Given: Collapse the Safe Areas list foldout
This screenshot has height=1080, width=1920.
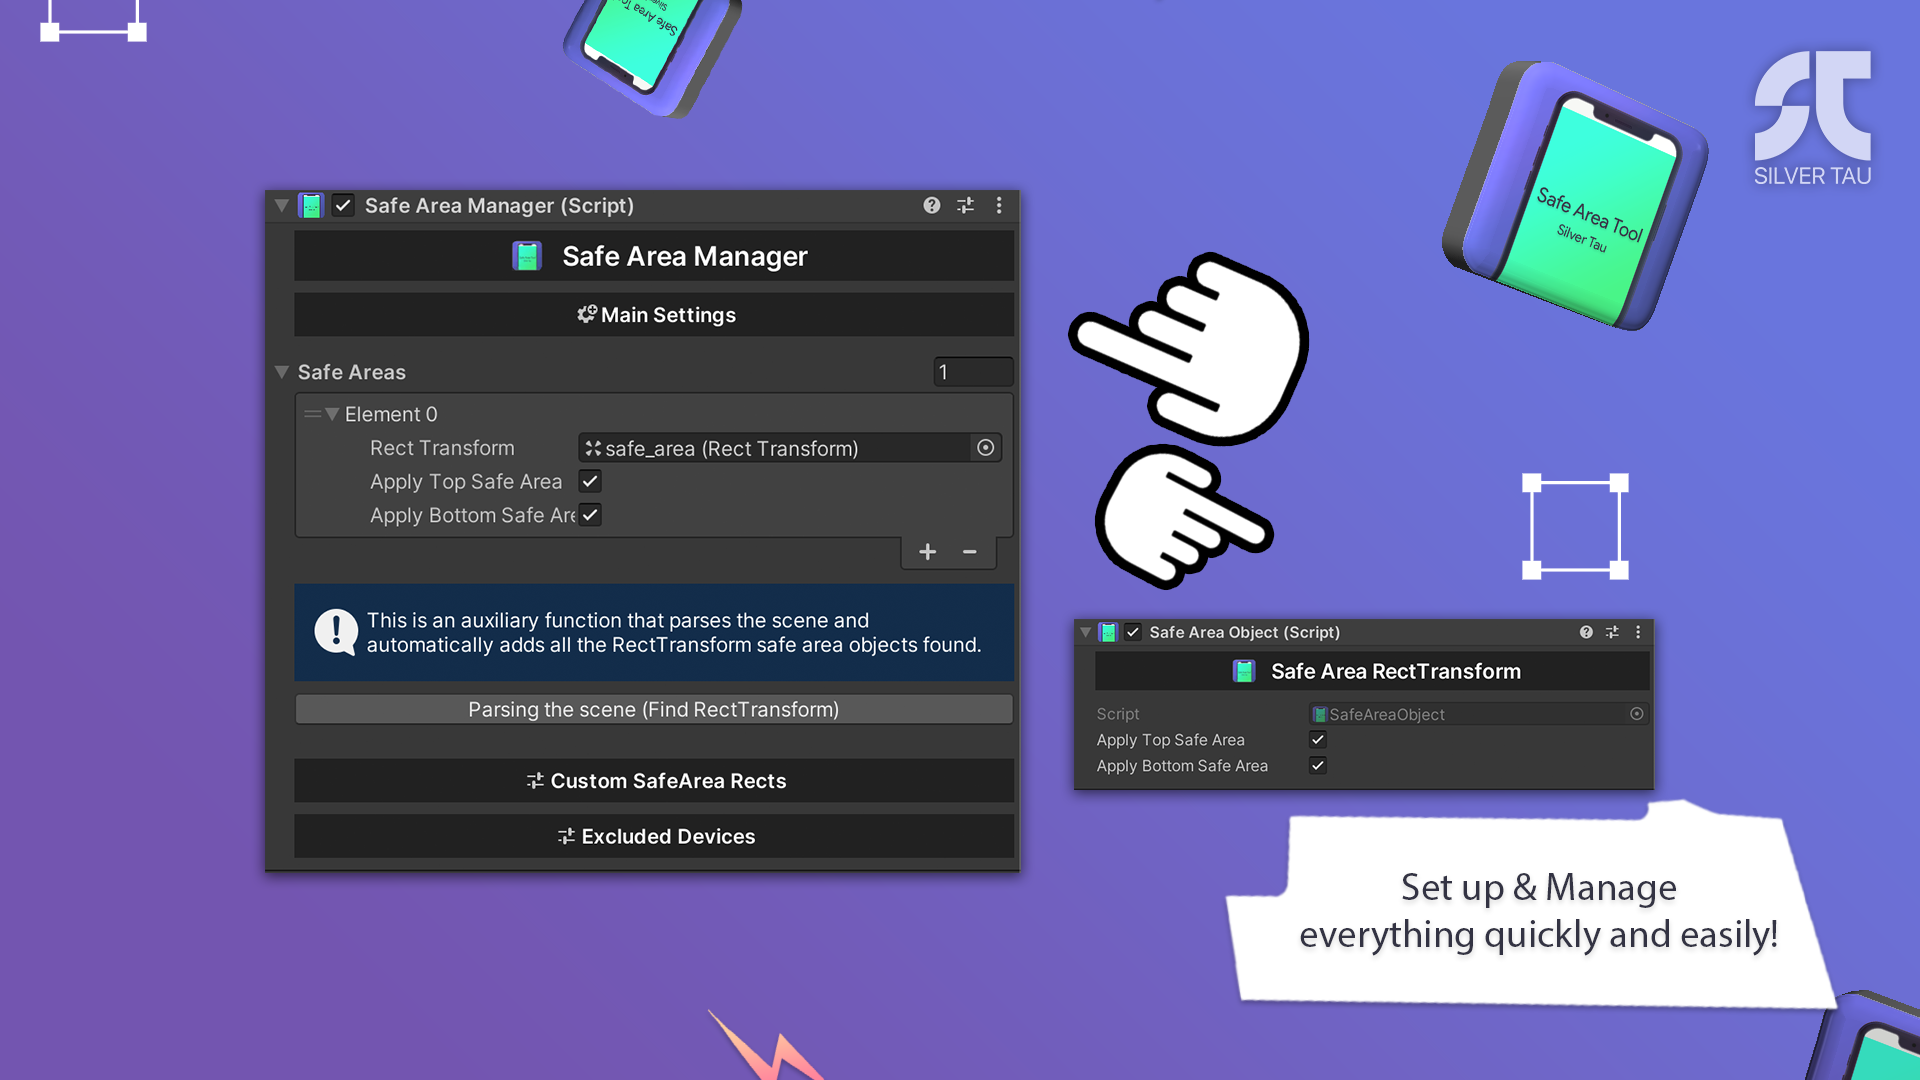Looking at the screenshot, I should [282, 372].
